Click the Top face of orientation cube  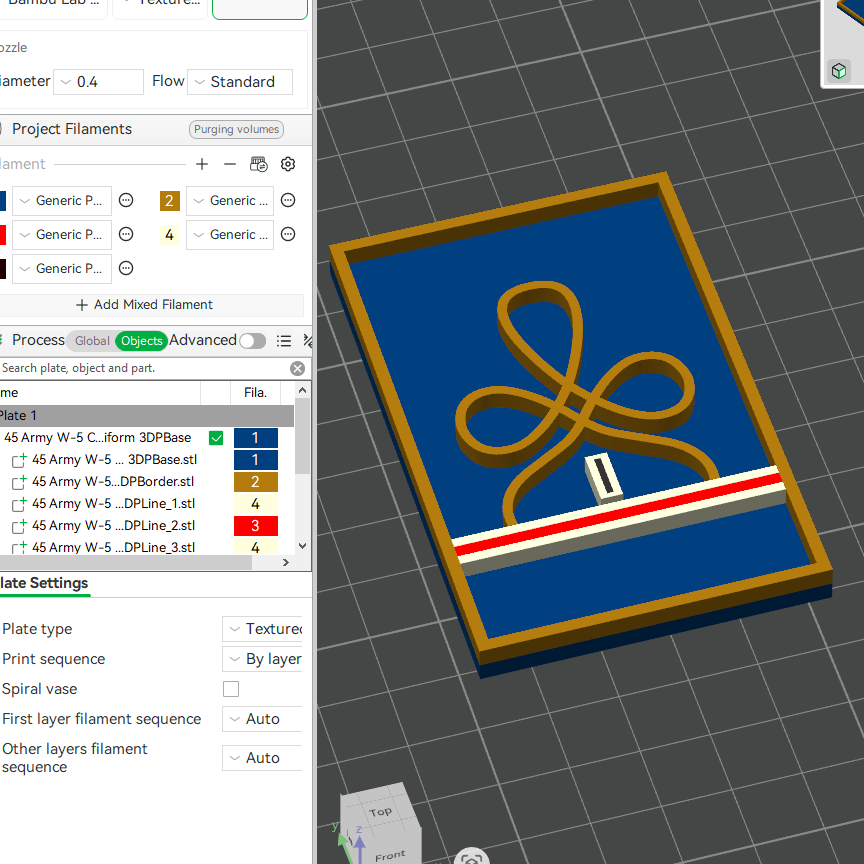(381, 812)
